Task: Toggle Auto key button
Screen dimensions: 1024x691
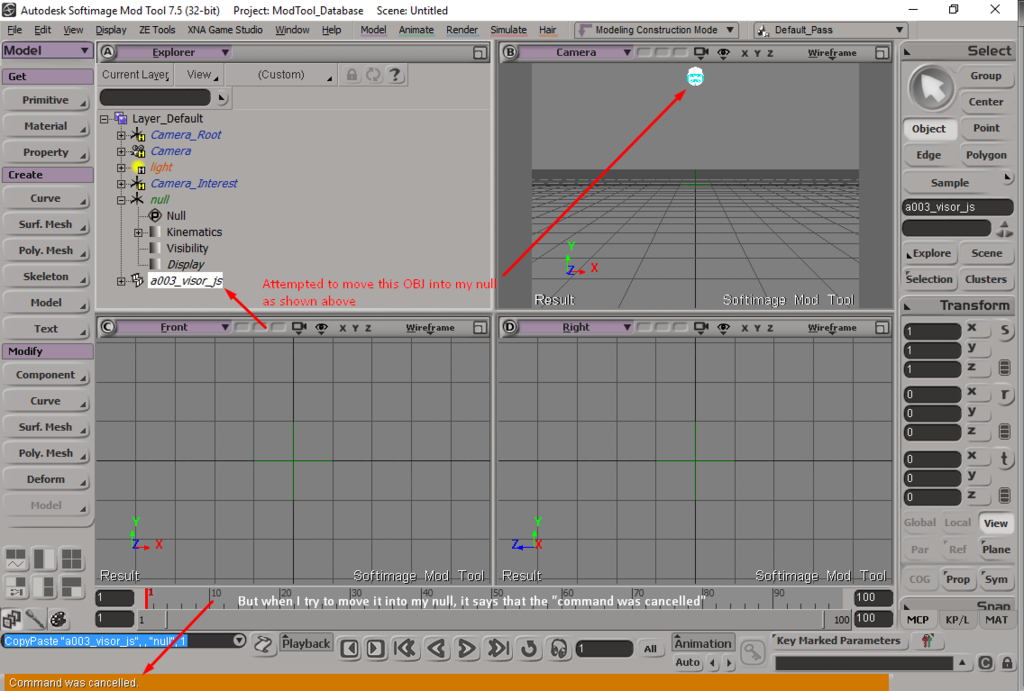Action: click(687, 662)
